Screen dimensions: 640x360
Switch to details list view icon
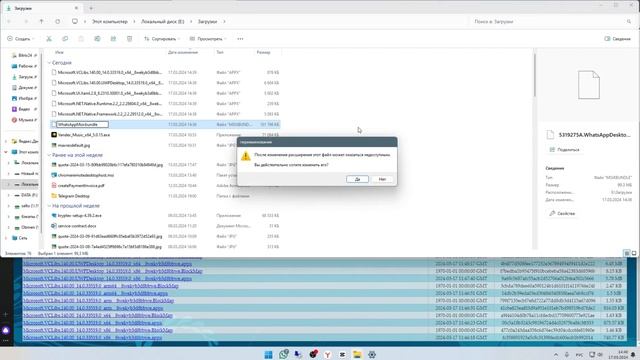click(627, 253)
